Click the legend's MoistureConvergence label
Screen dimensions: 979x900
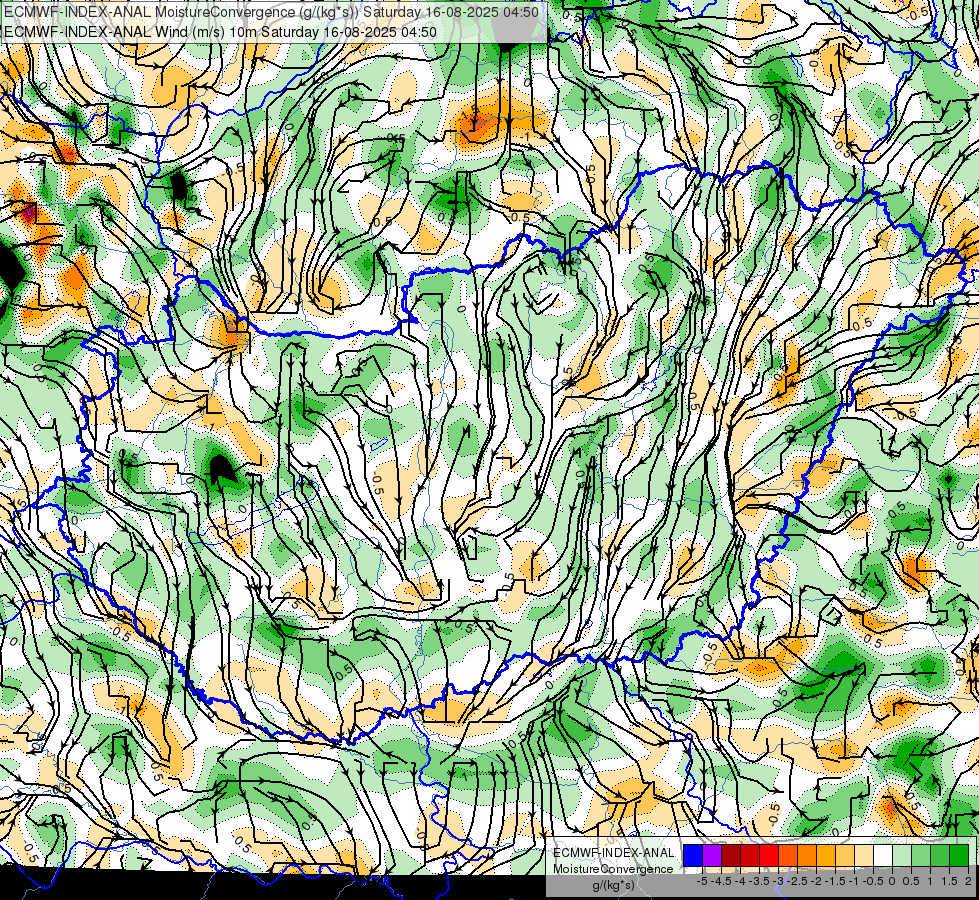[613, 869]
